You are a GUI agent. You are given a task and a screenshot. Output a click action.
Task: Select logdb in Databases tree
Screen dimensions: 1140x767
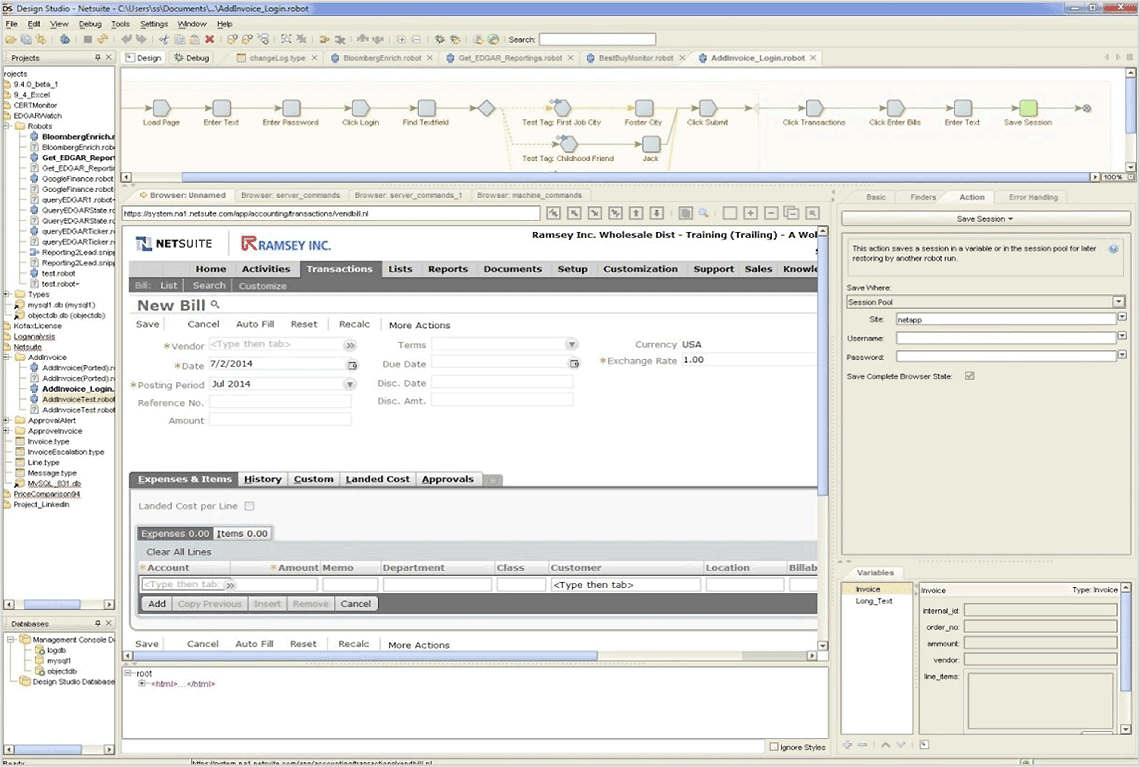[x=56, y=651]
